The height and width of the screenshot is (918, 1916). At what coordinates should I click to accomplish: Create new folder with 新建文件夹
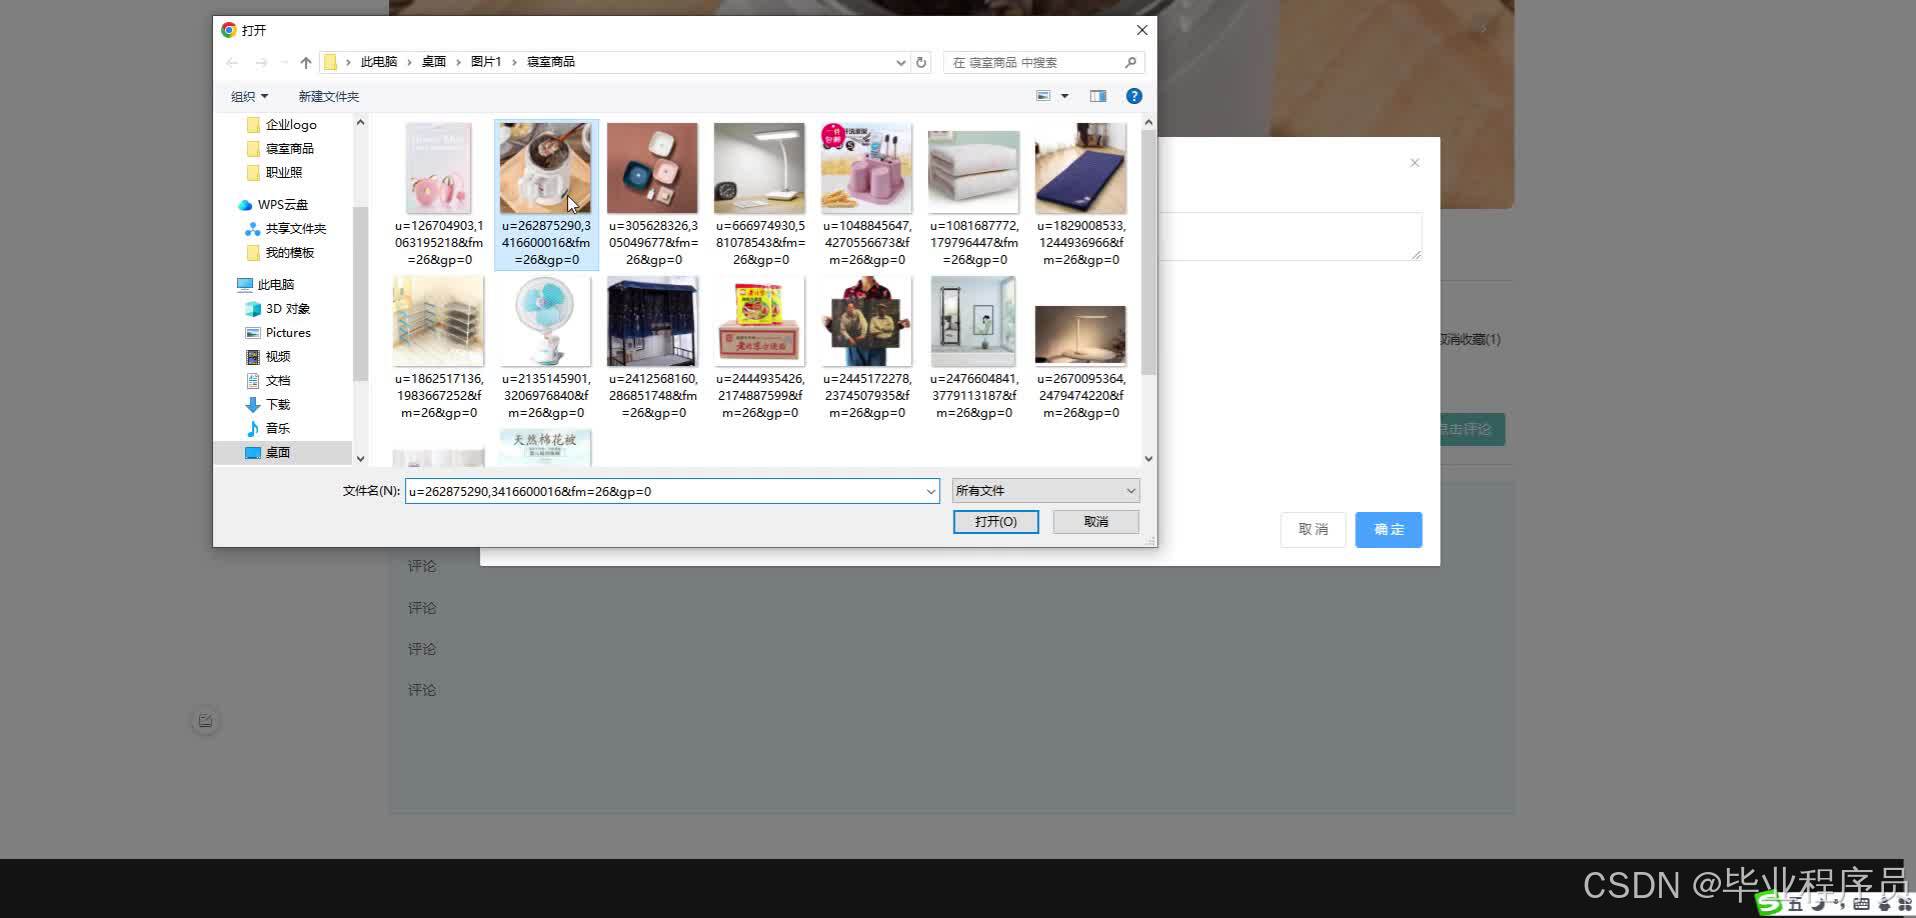328,96
